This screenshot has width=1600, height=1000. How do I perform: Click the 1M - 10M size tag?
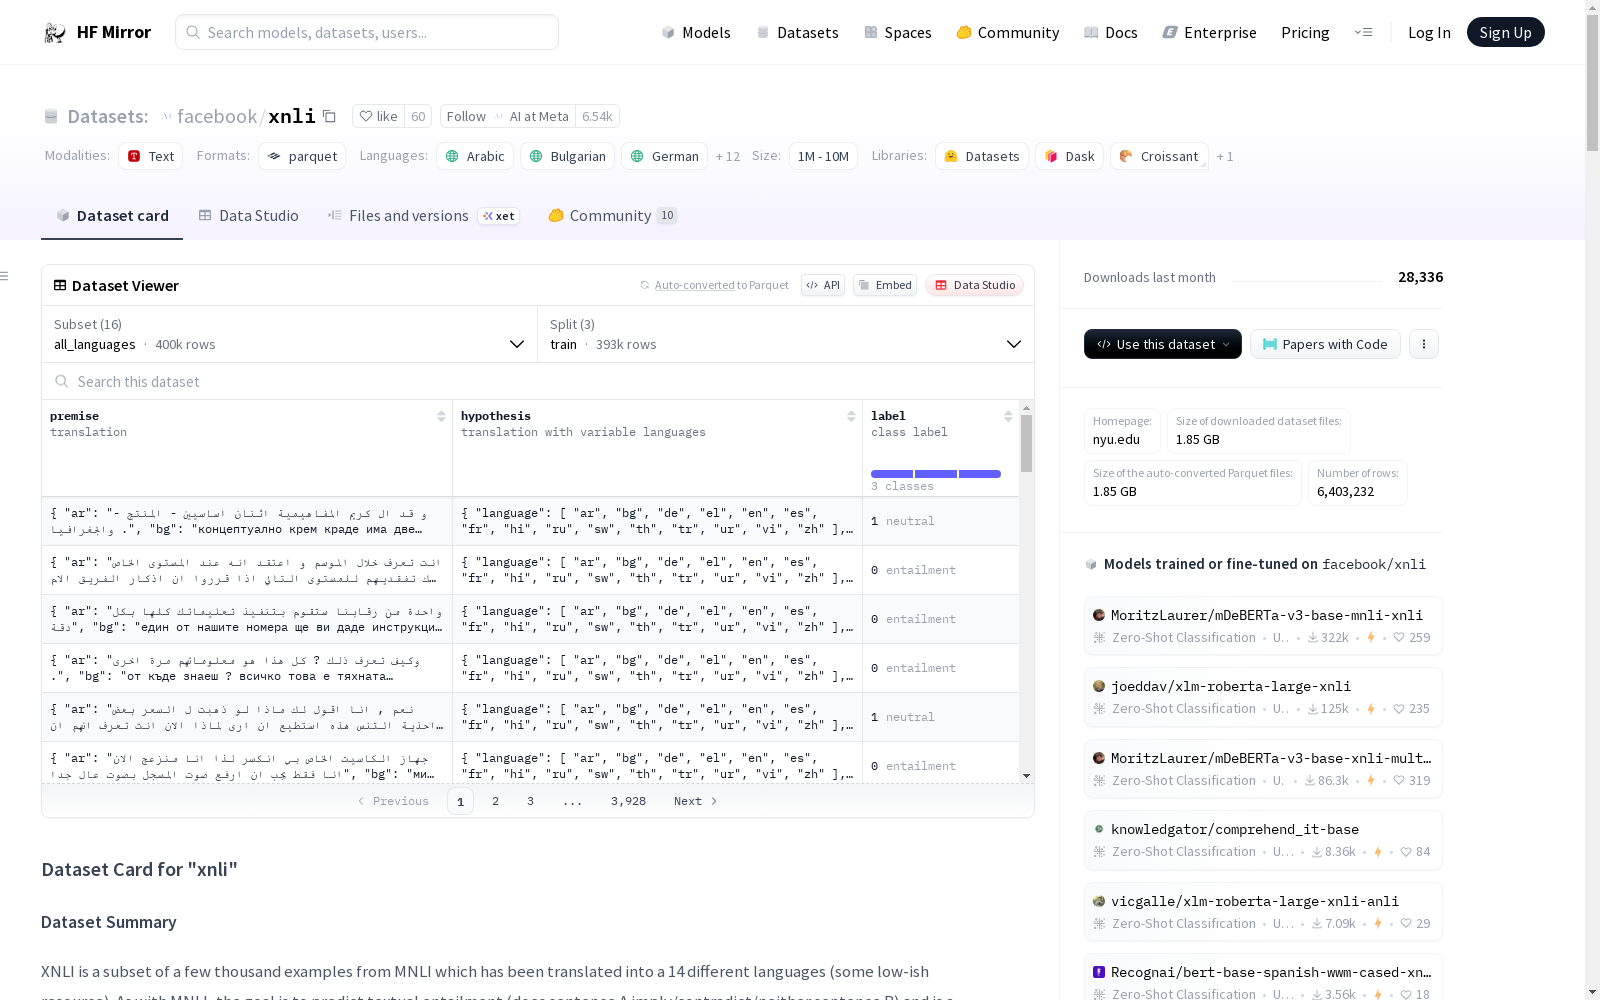point(823,156)
